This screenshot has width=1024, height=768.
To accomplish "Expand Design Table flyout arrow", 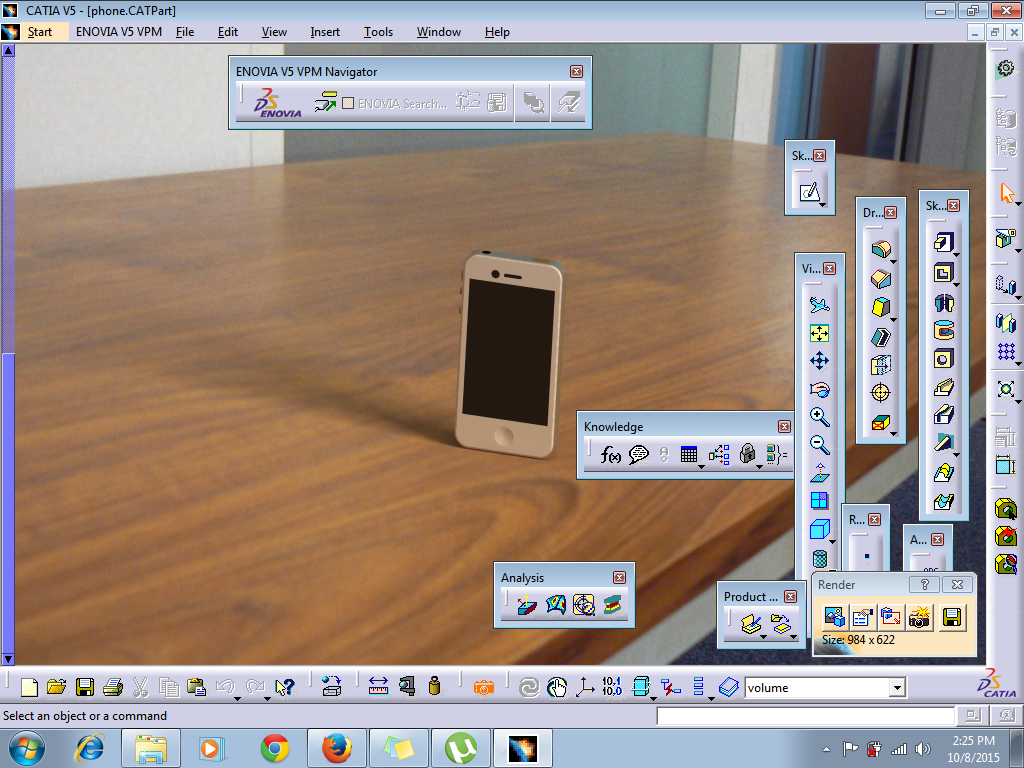I will [701, 467].
